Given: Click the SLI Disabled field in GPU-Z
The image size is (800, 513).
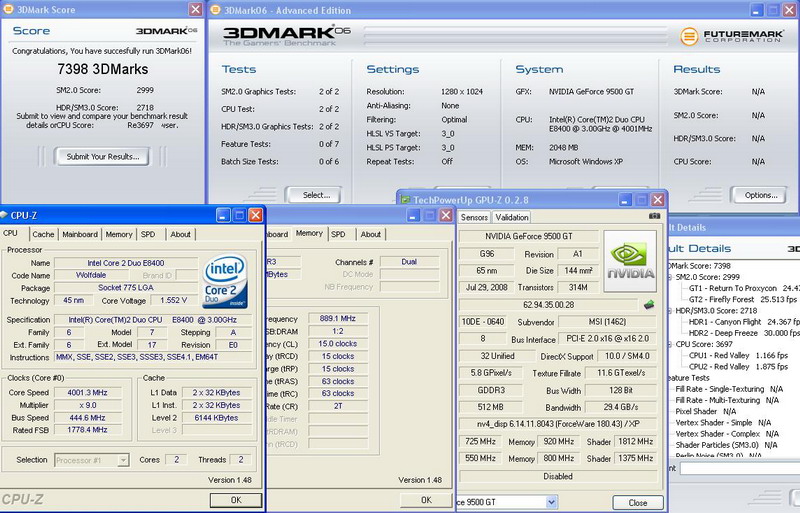Looking at the screenshot, I should point(558,476).
